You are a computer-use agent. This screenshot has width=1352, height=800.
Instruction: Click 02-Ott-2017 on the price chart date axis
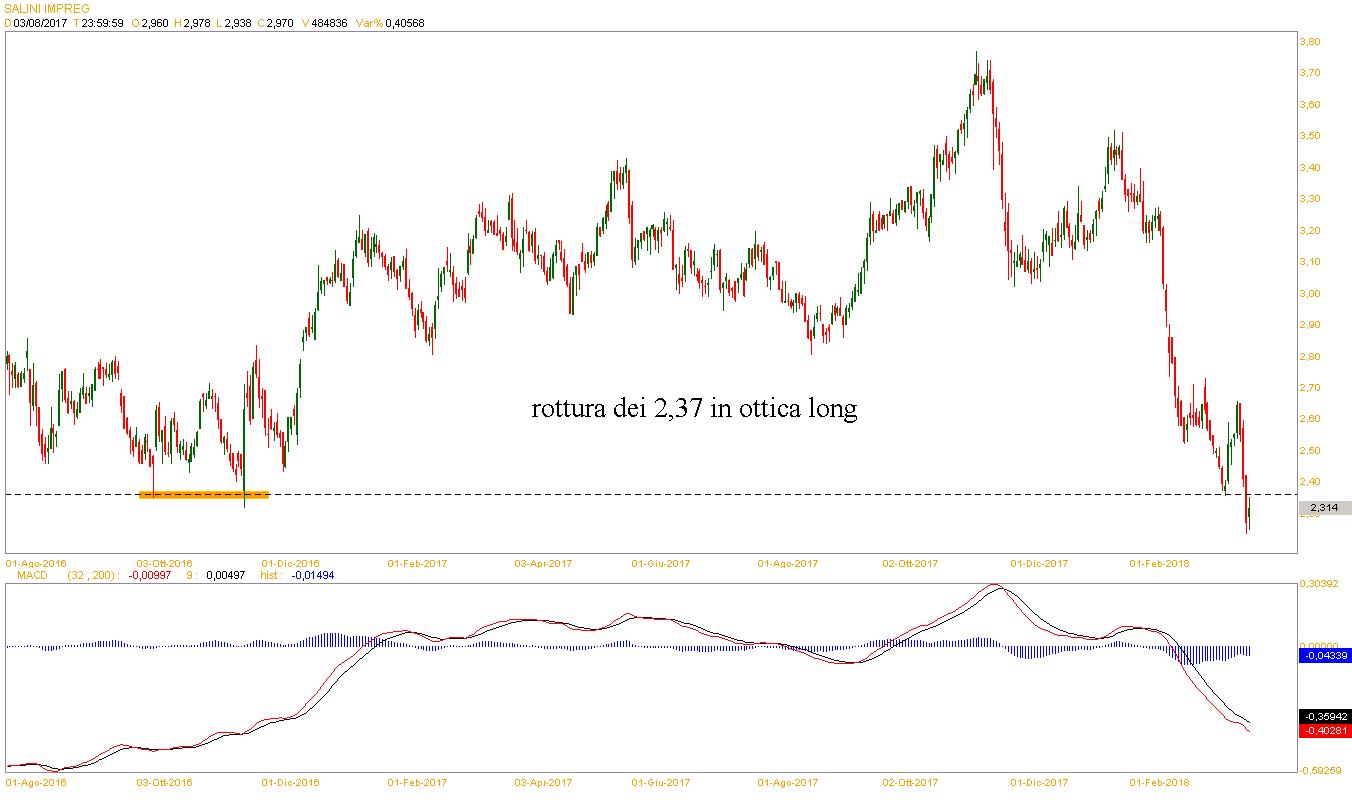point(911,563)
